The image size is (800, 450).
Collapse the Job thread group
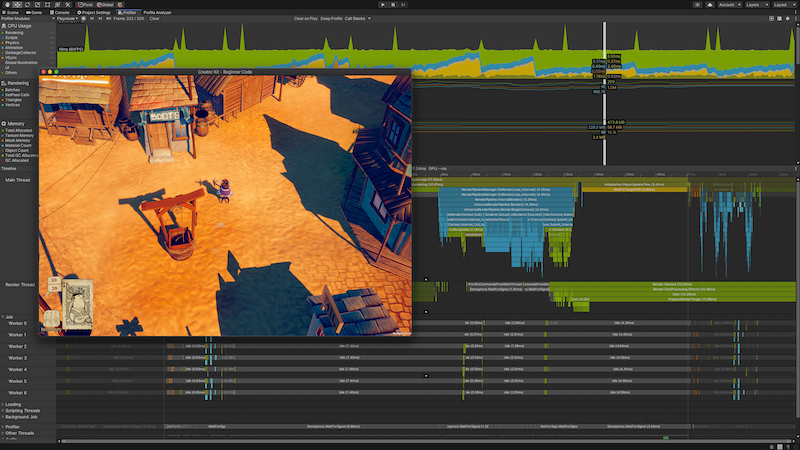(x=4, y=318)
